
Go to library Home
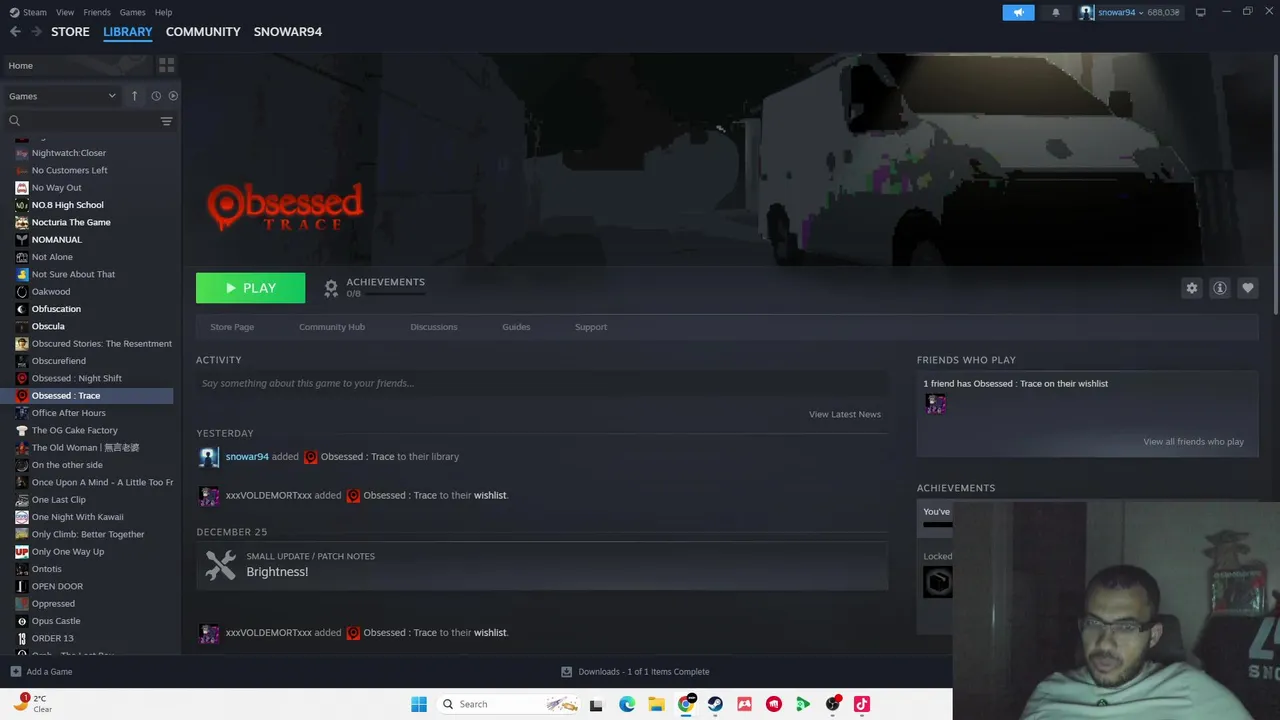coord(76,65)
